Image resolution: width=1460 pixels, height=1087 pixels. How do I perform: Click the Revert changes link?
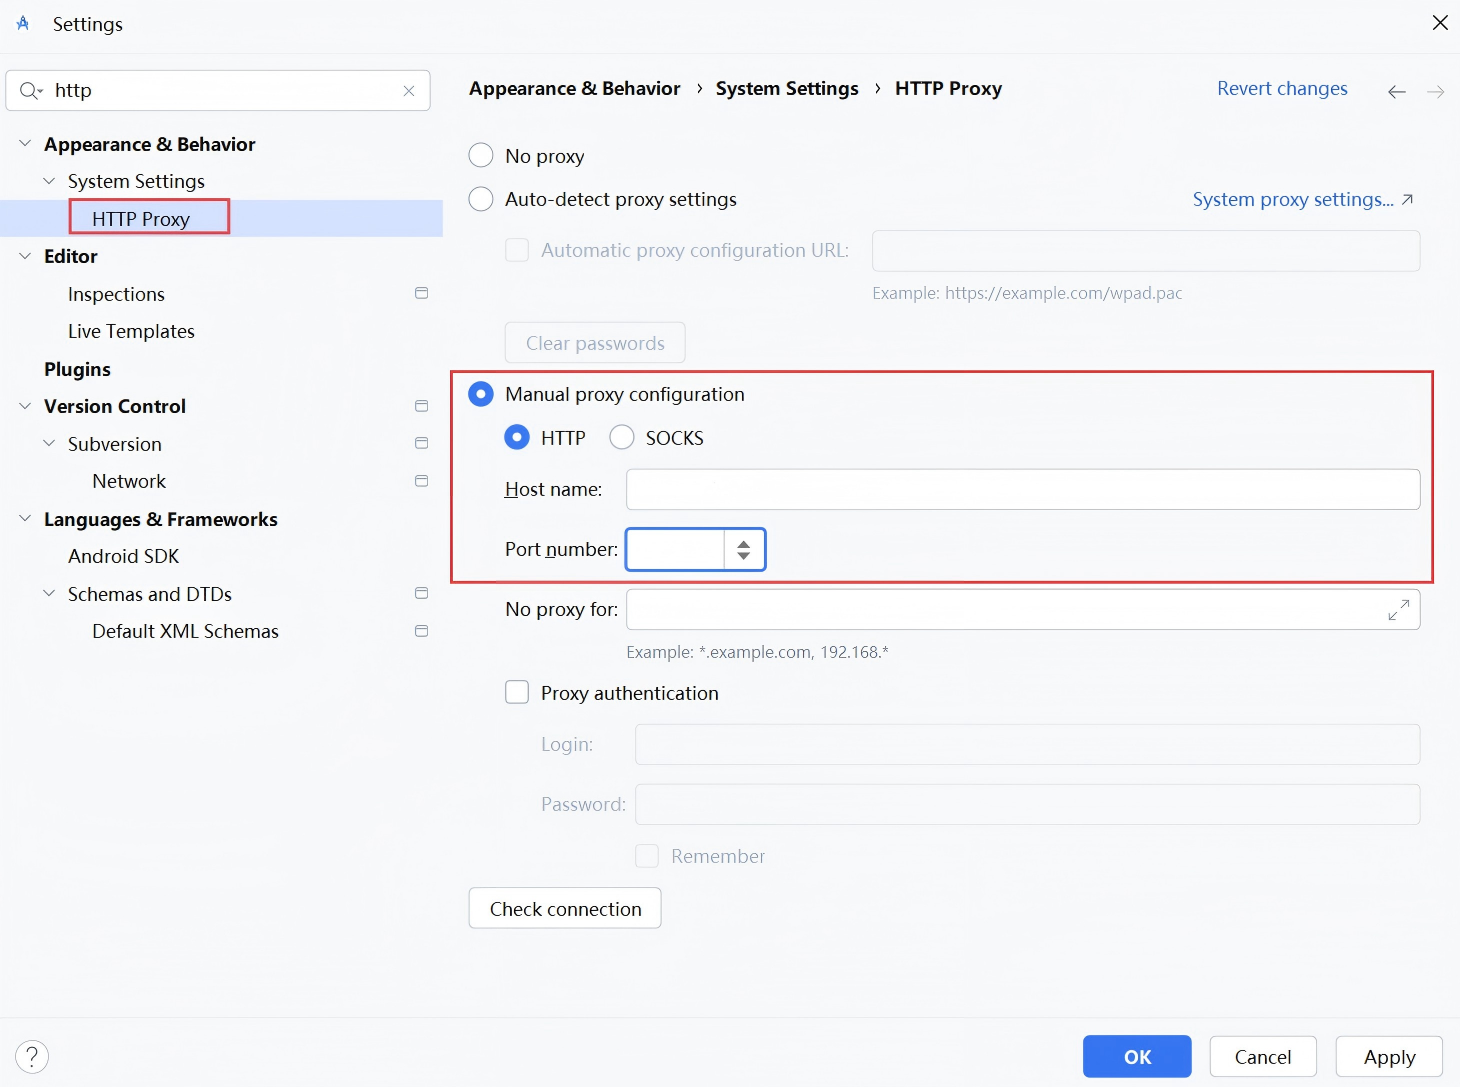click(x=1281, y=88)
